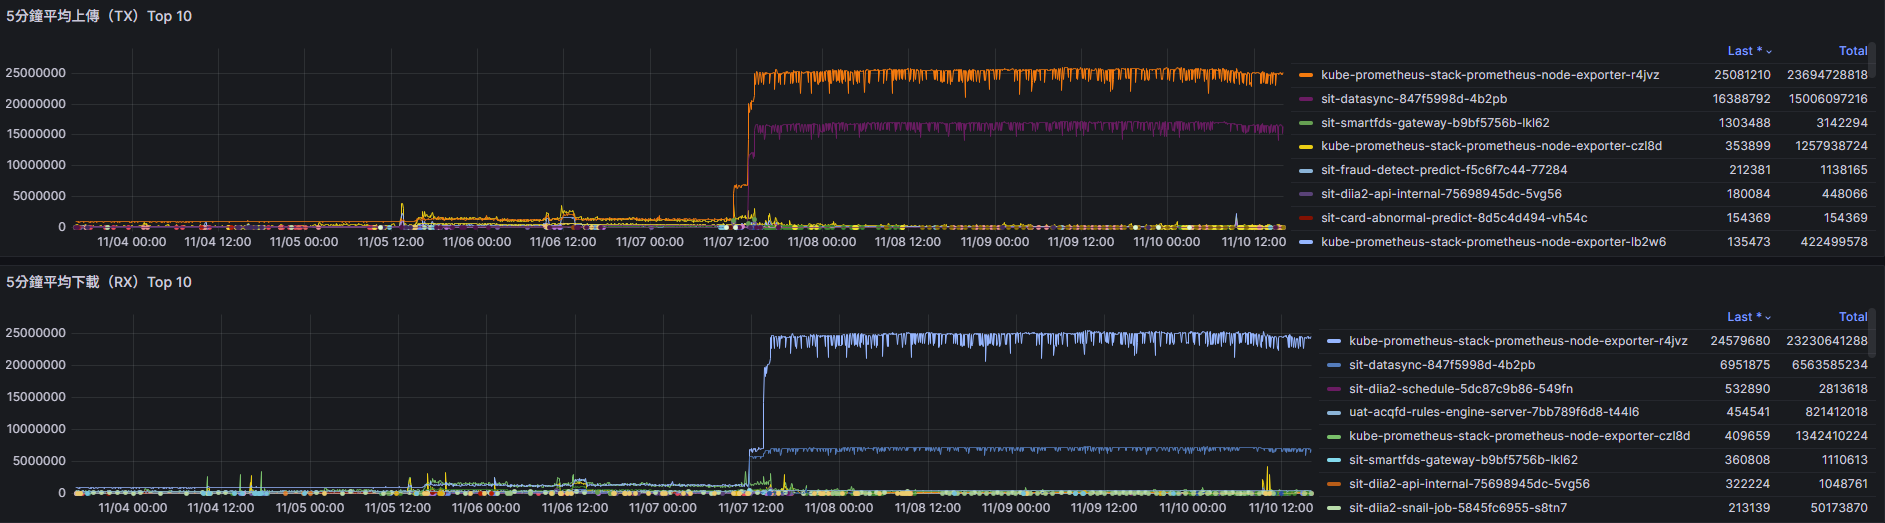1885x523 pixels.
Task: Click the swatch for node-exporter-lb2w6 series
Action: point(1305,242)
